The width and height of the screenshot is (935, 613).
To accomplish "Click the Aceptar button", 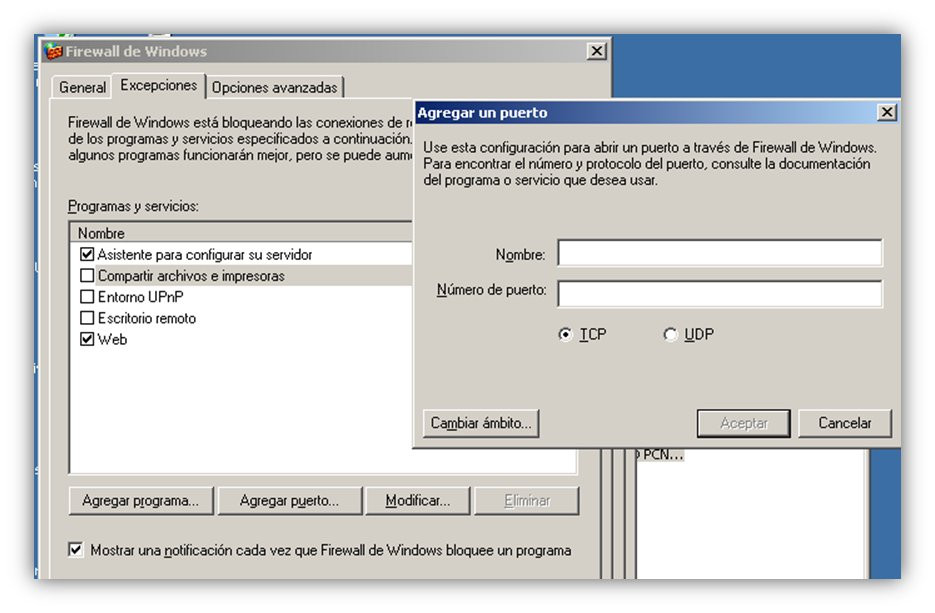I will [x=744, y=423].
